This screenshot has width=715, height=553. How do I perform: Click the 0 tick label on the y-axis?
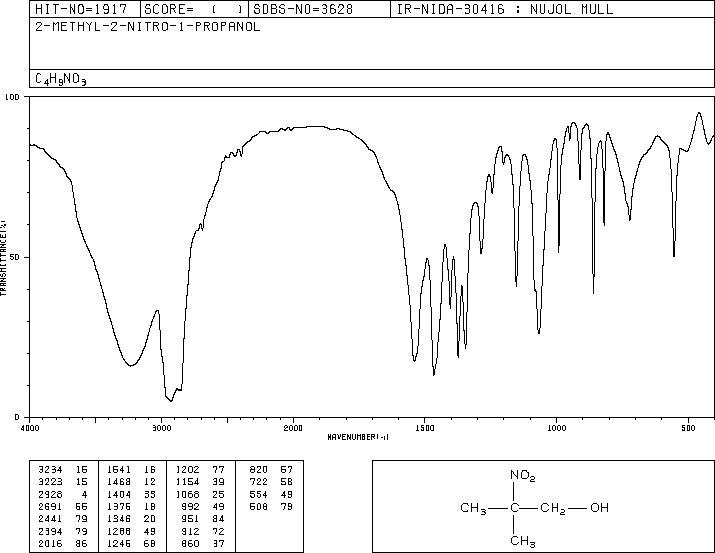tap(17, 417)
